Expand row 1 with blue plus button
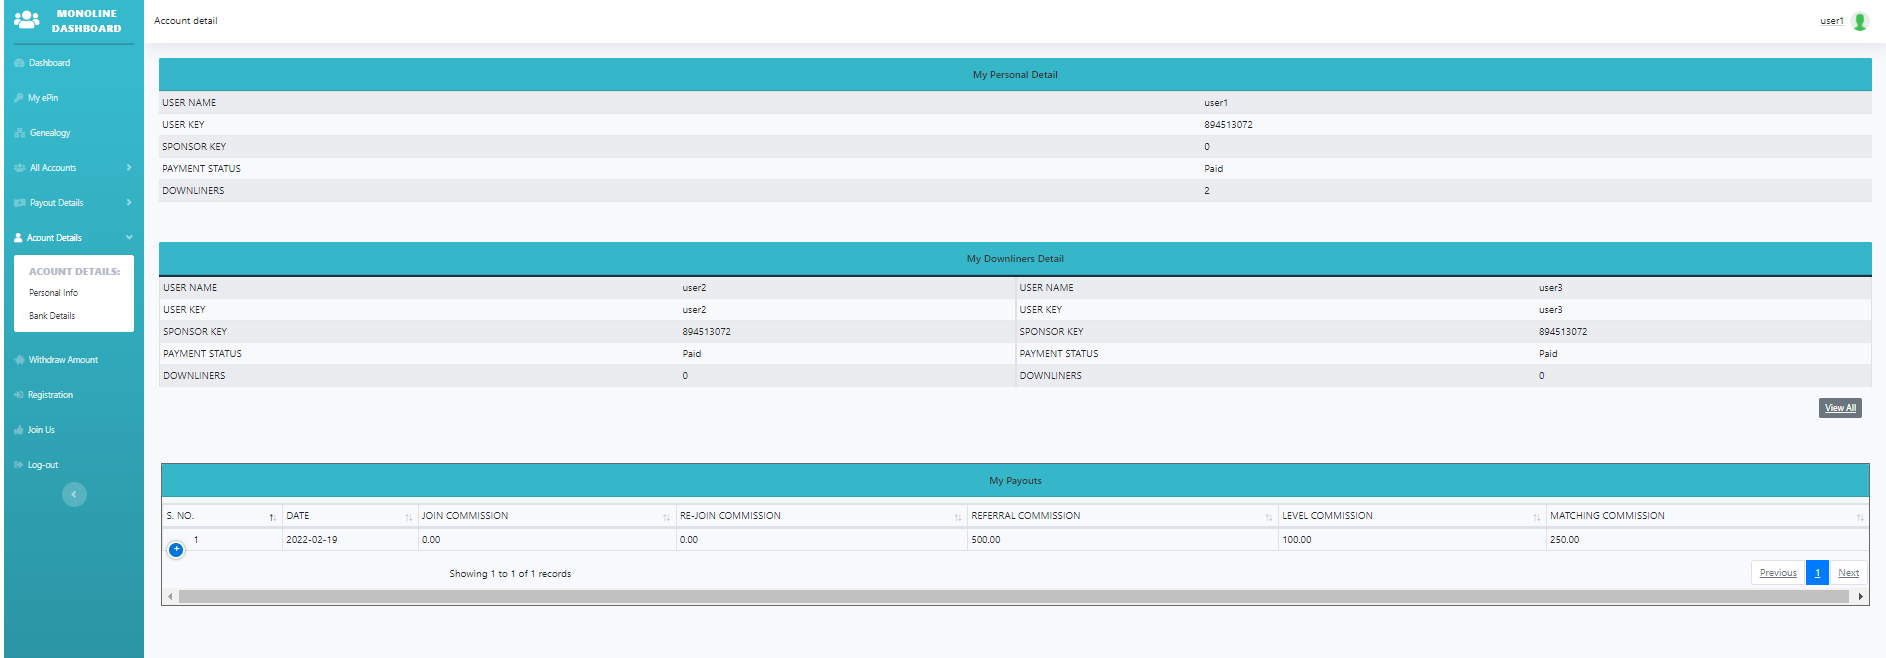1886x658 pixels. (x=176, y=549)
